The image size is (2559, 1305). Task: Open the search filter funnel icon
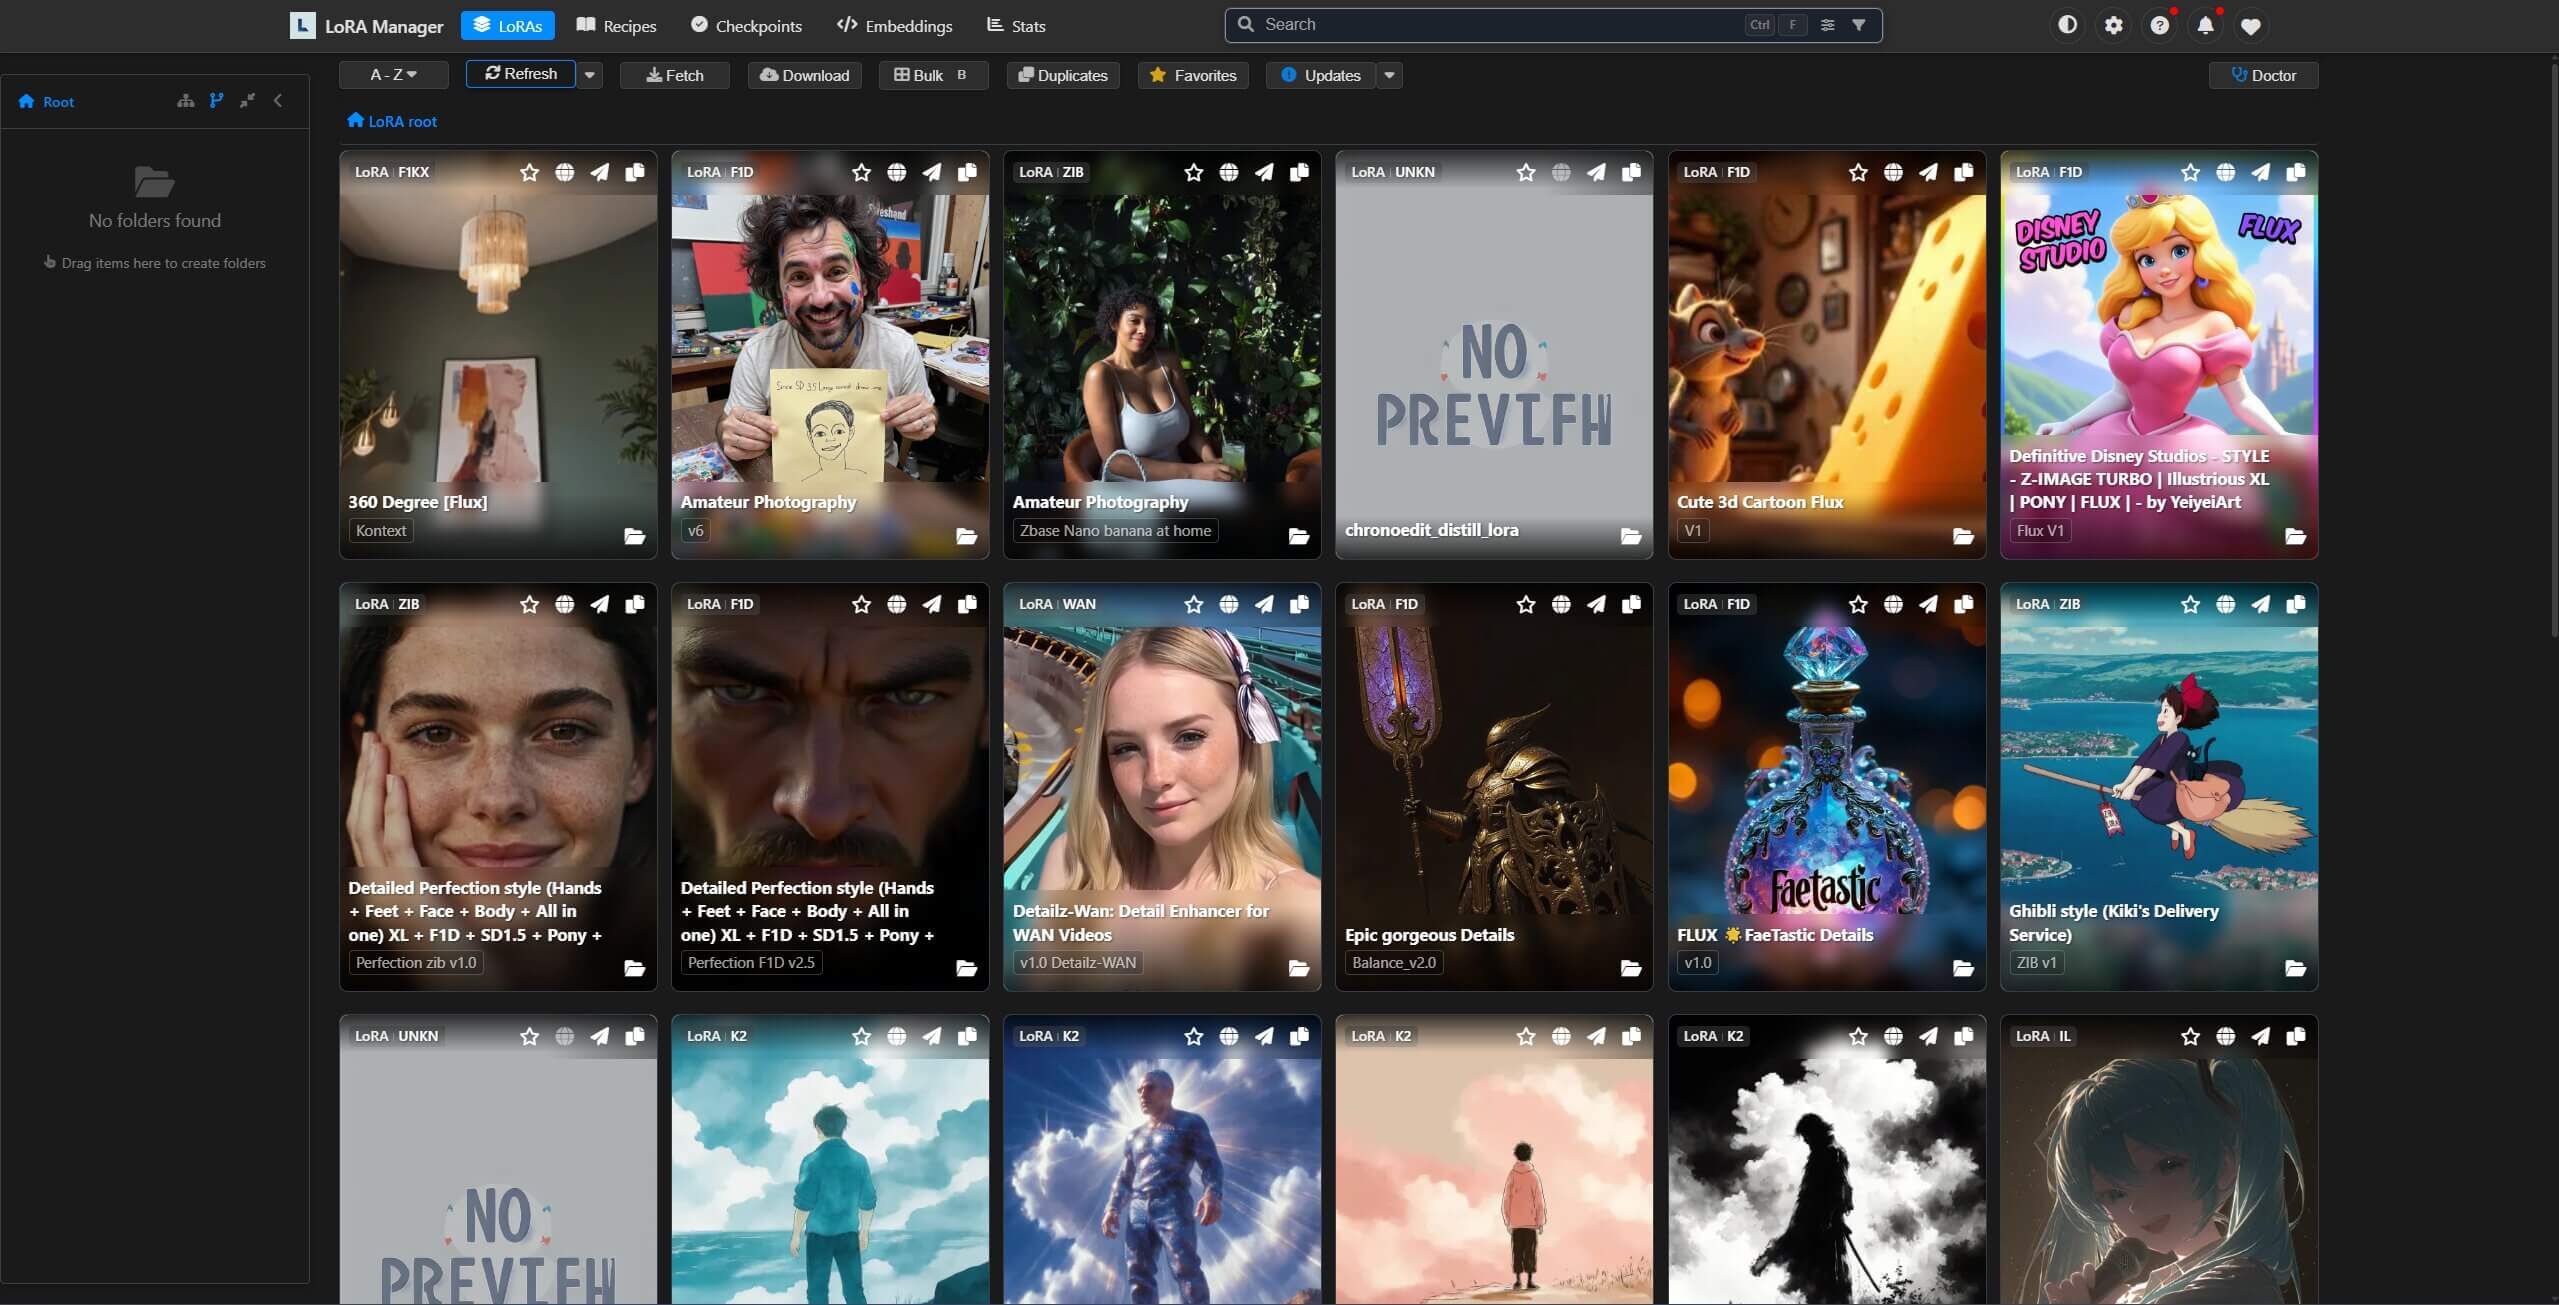(1858, 25)
